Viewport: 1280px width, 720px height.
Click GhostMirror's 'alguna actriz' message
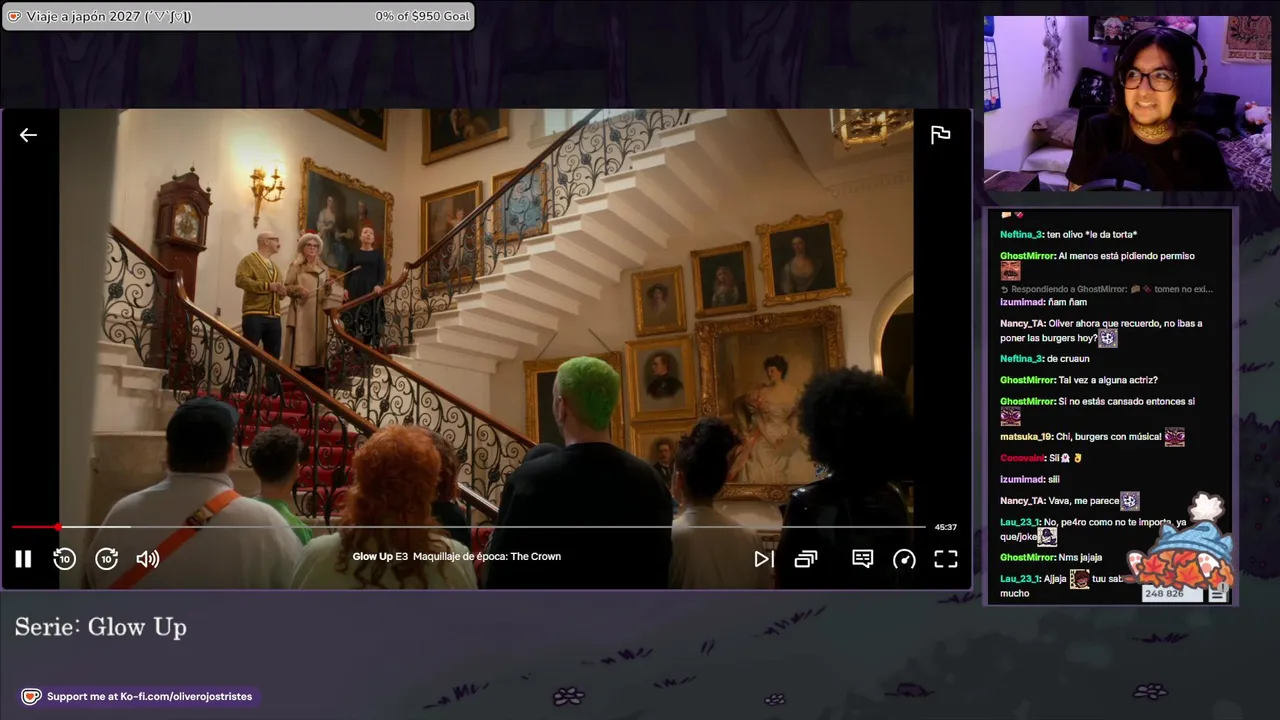[1078, 380]
